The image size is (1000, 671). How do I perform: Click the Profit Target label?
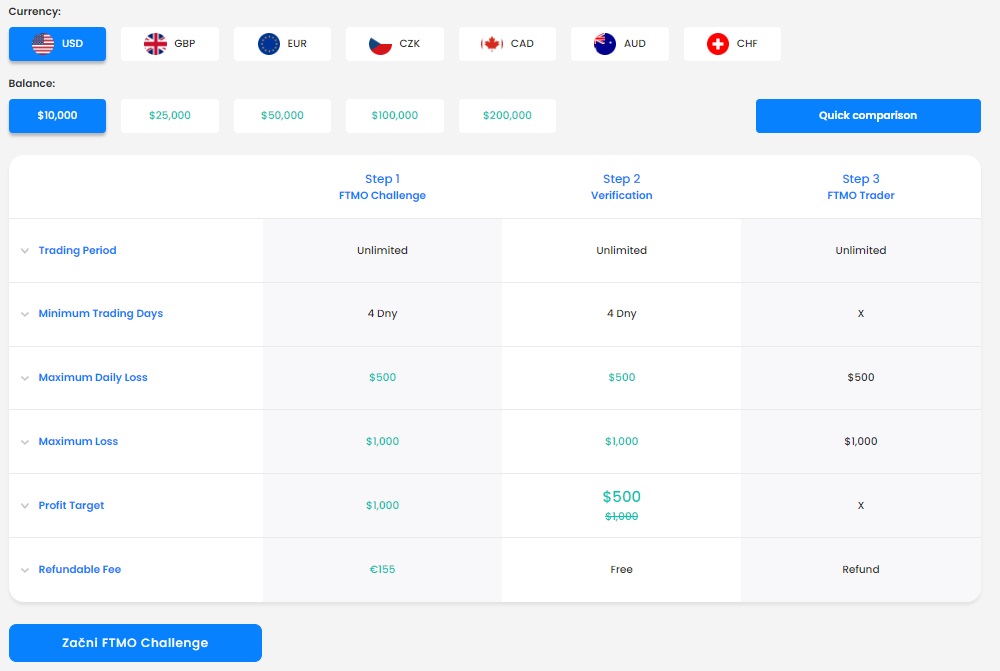click(71, 505)
